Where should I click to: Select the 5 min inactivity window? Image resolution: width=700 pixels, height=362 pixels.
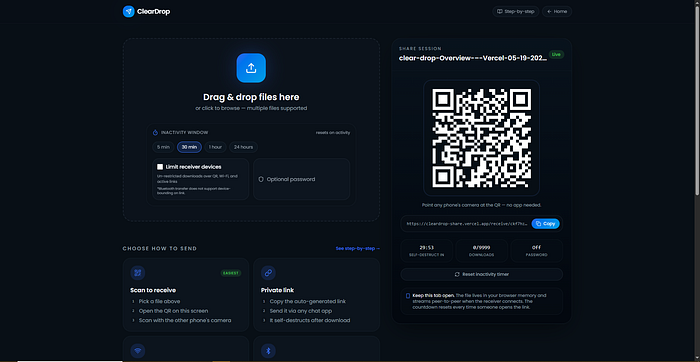[x=163, y=147]
